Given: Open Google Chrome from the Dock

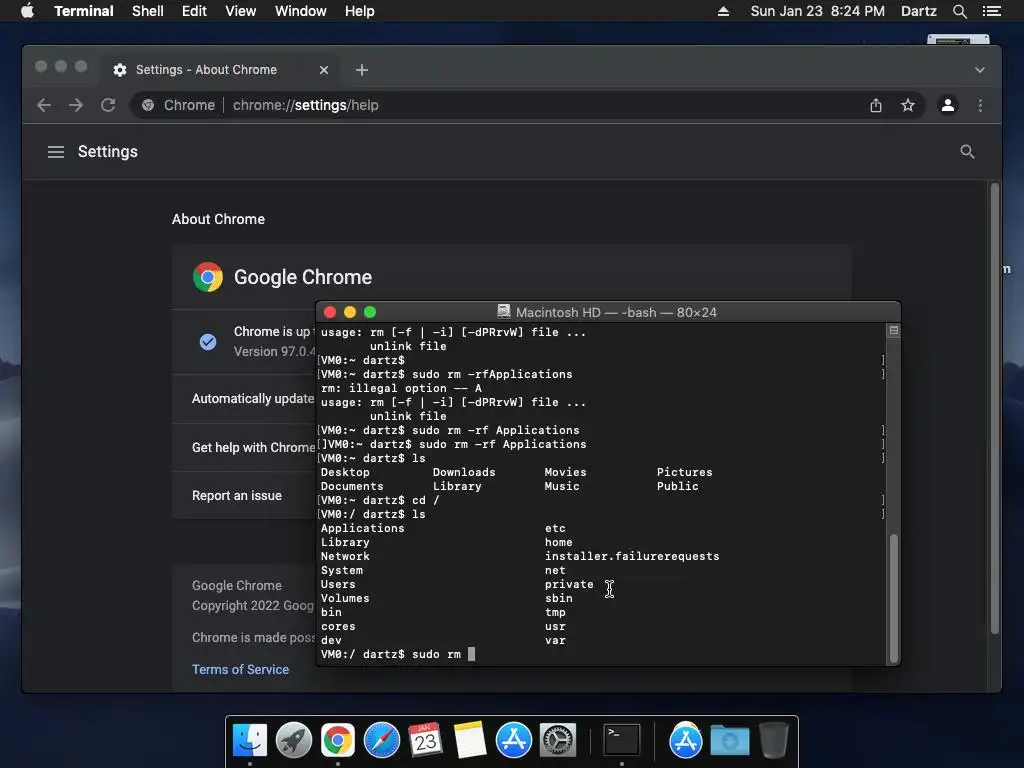Looking at the screenshot, I should 338,741.
